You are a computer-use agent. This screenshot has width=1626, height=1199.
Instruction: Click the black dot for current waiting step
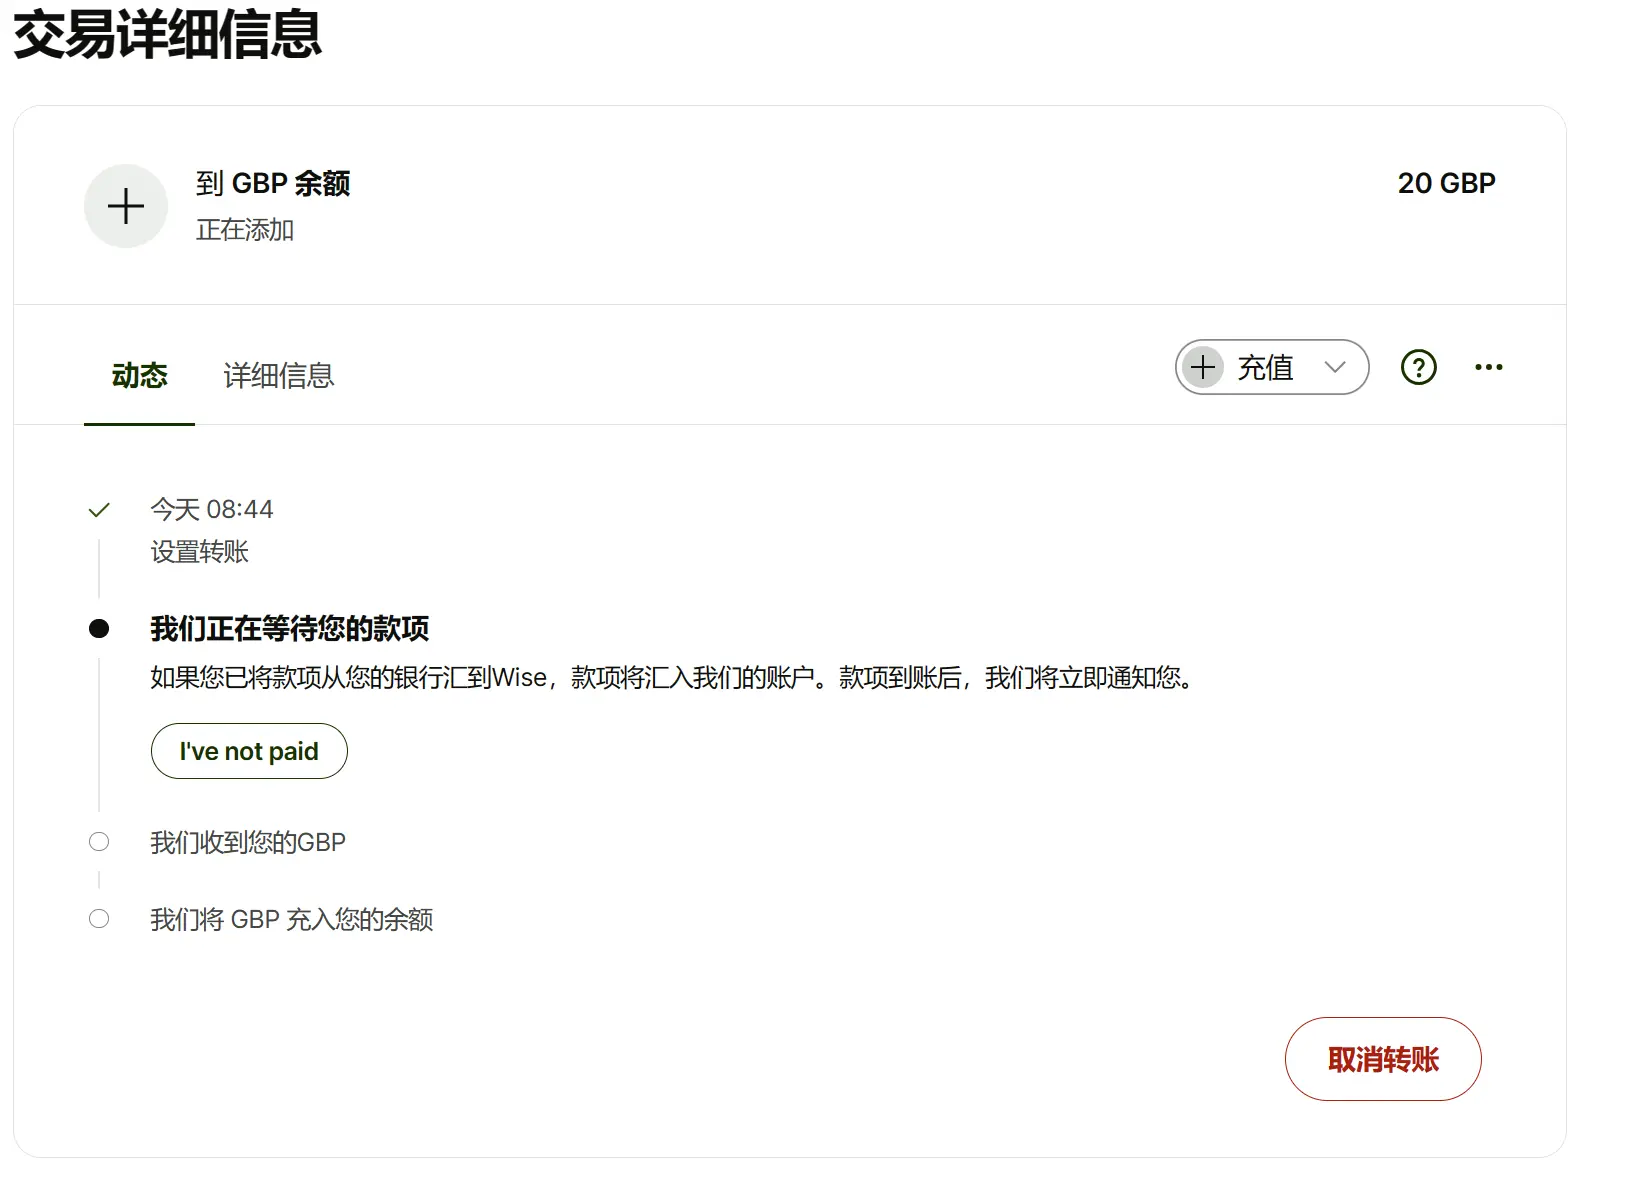pyautogui.click(x=99, y=629)
